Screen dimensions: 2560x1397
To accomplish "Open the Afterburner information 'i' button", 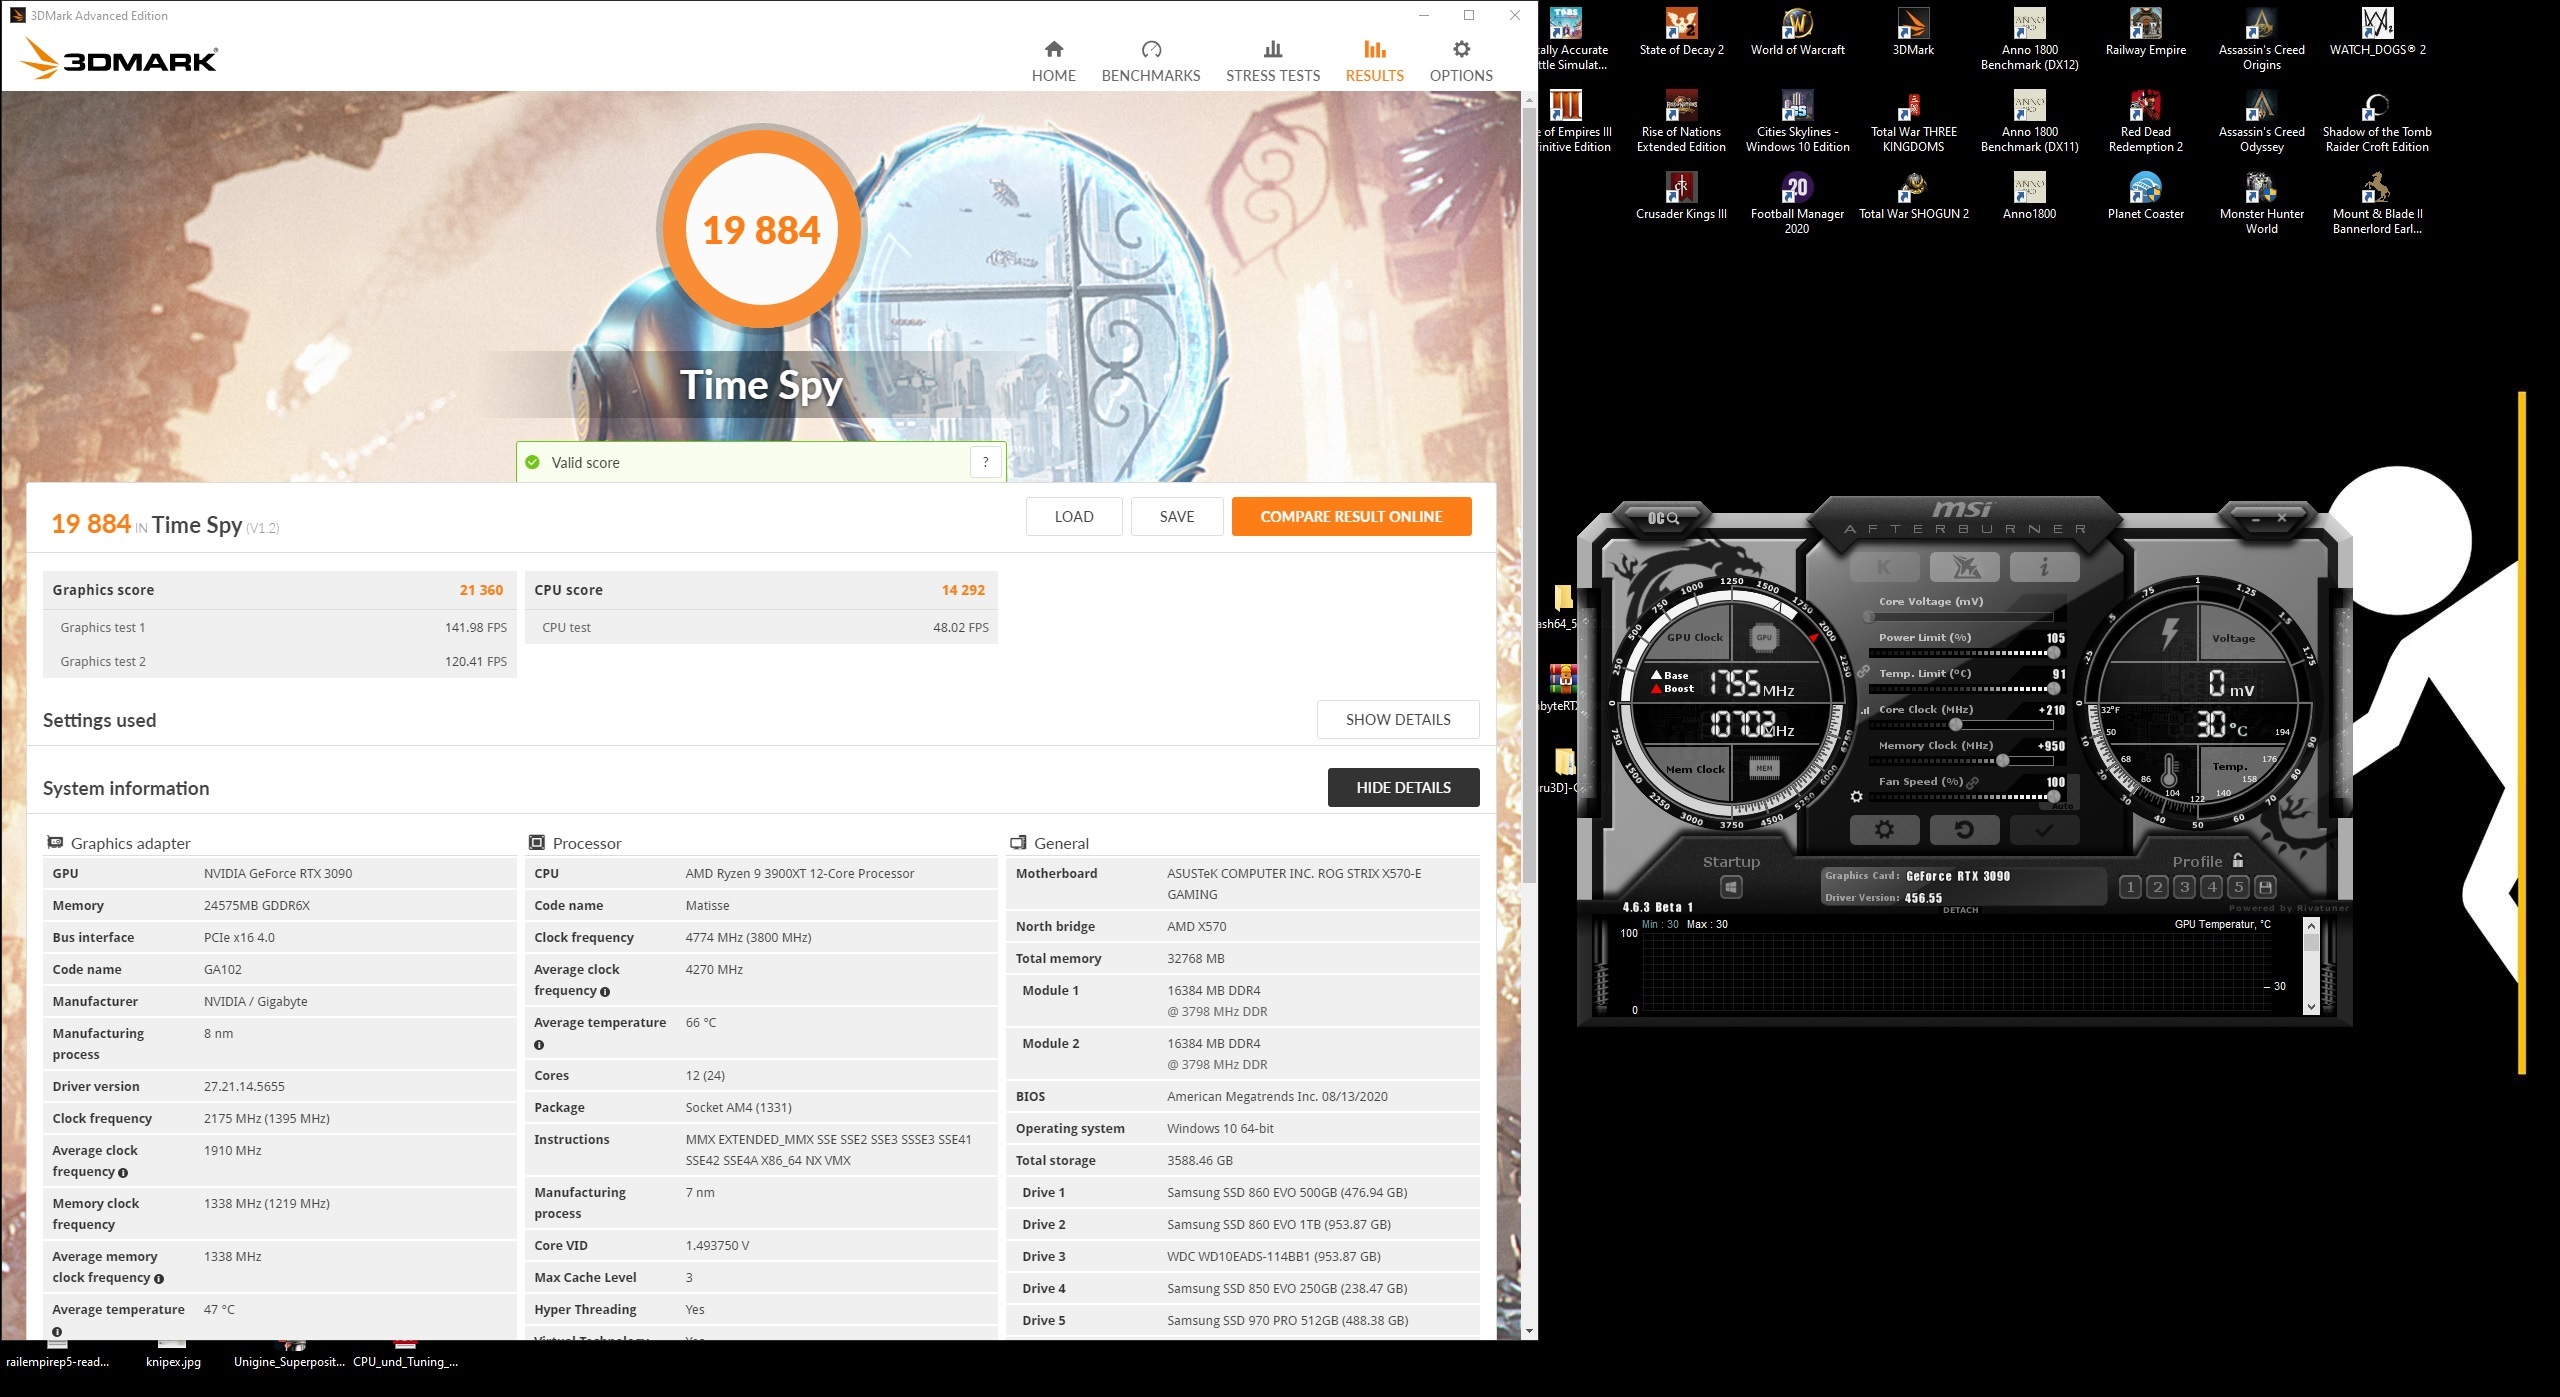I will (x=2044, y=567).
